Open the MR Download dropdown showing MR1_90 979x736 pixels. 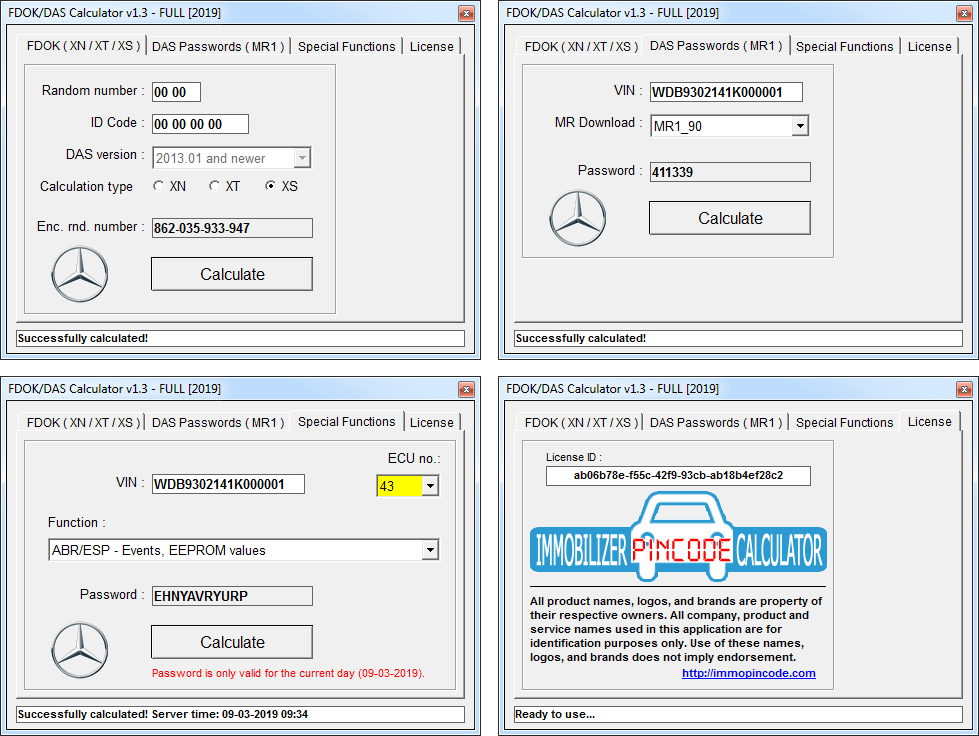point(800,126)
